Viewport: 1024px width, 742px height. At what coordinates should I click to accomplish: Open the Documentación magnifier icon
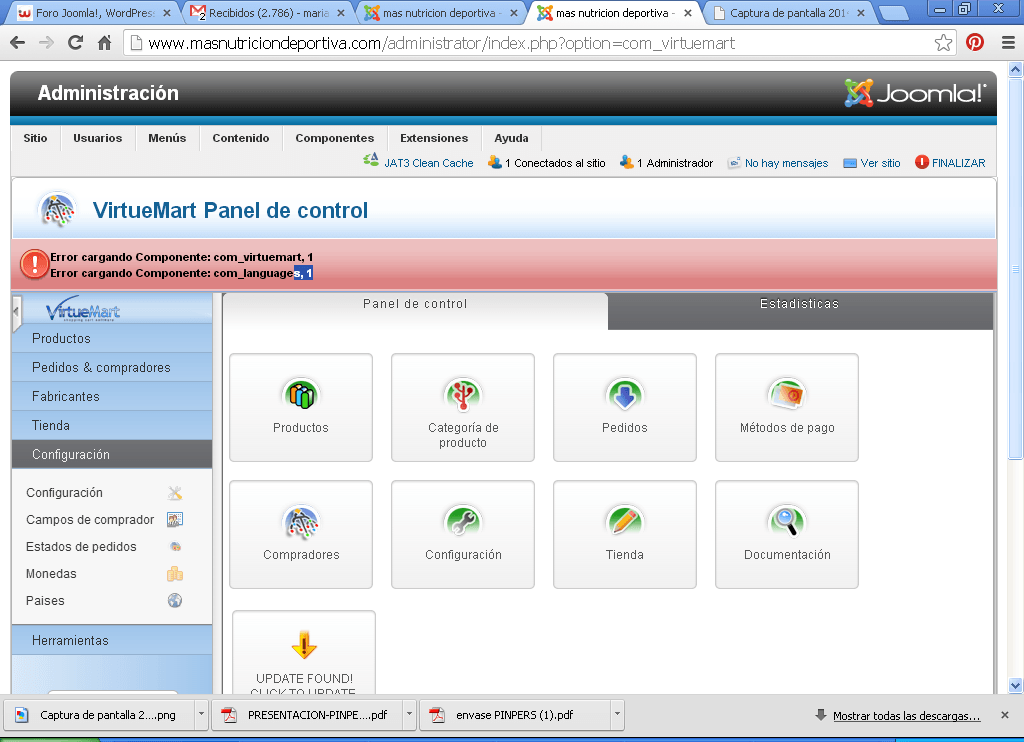click(786, 522)
